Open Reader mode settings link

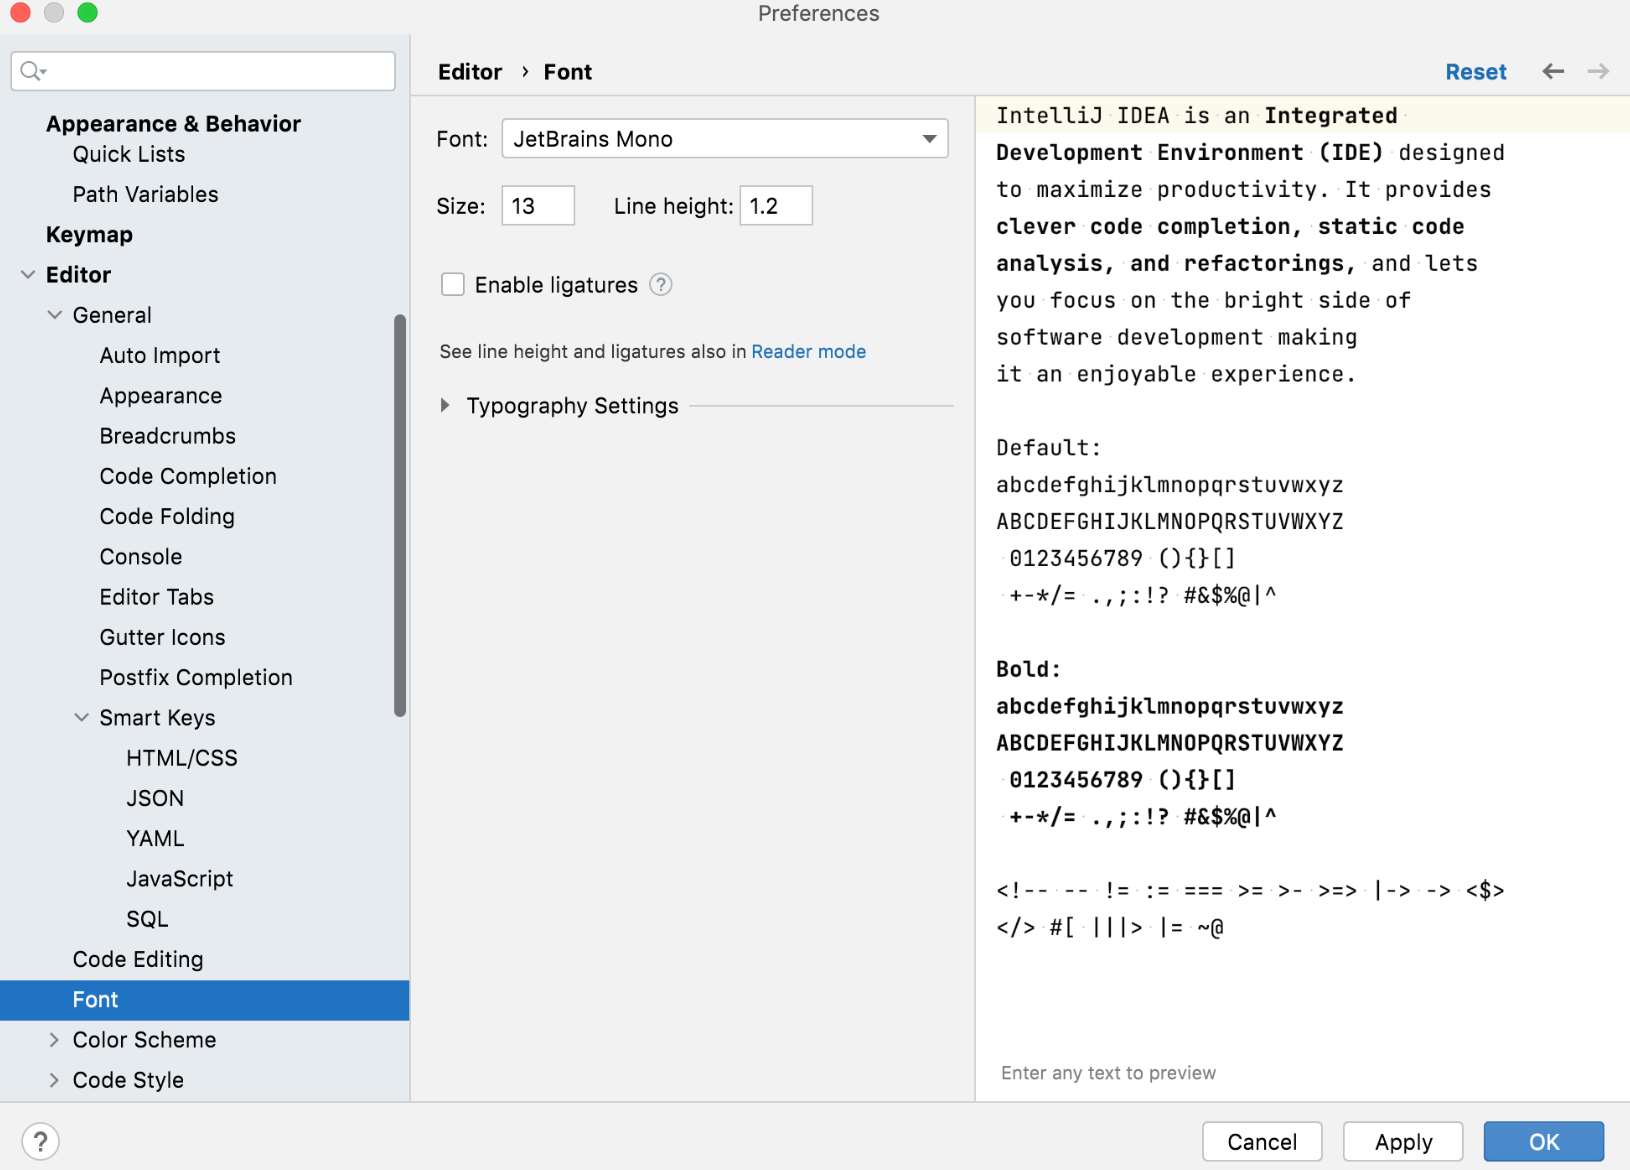(x=808, y=351)
